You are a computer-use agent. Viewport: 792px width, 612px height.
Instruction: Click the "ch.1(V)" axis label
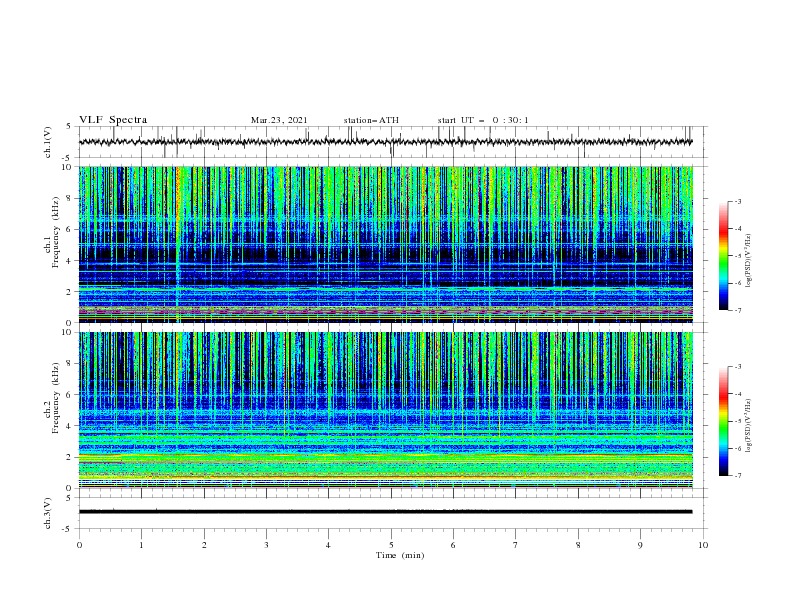pyautogui.click(x=48, y=142)
